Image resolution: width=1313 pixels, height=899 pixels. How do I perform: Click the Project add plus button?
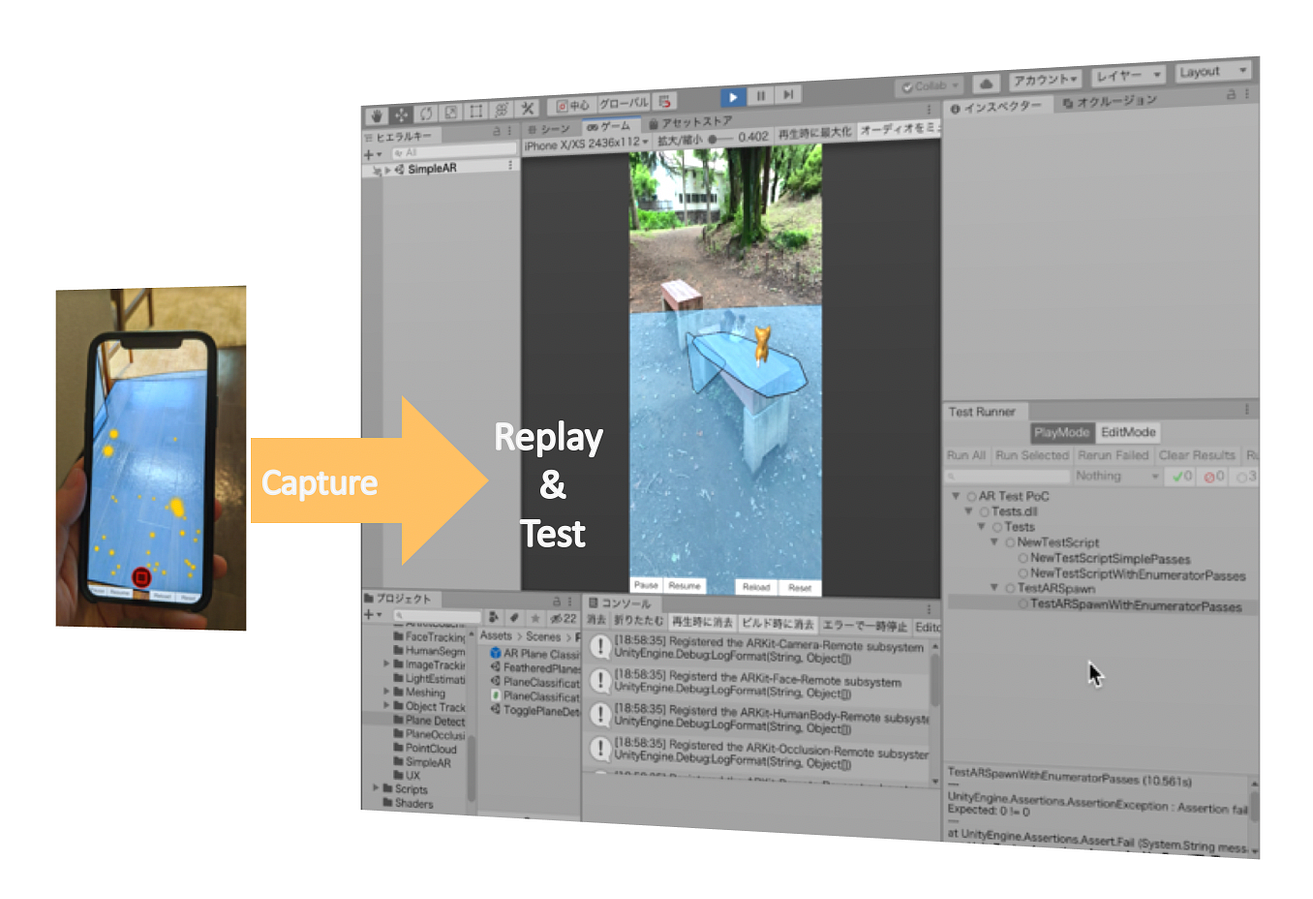point(371,615)
